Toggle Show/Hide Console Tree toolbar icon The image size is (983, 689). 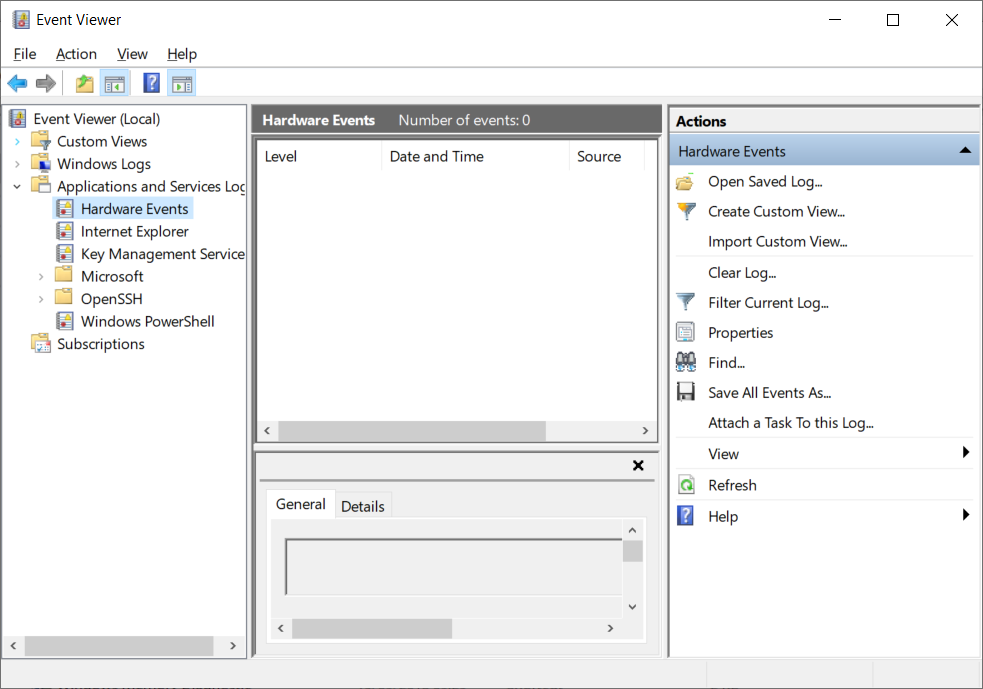(115, 83)
